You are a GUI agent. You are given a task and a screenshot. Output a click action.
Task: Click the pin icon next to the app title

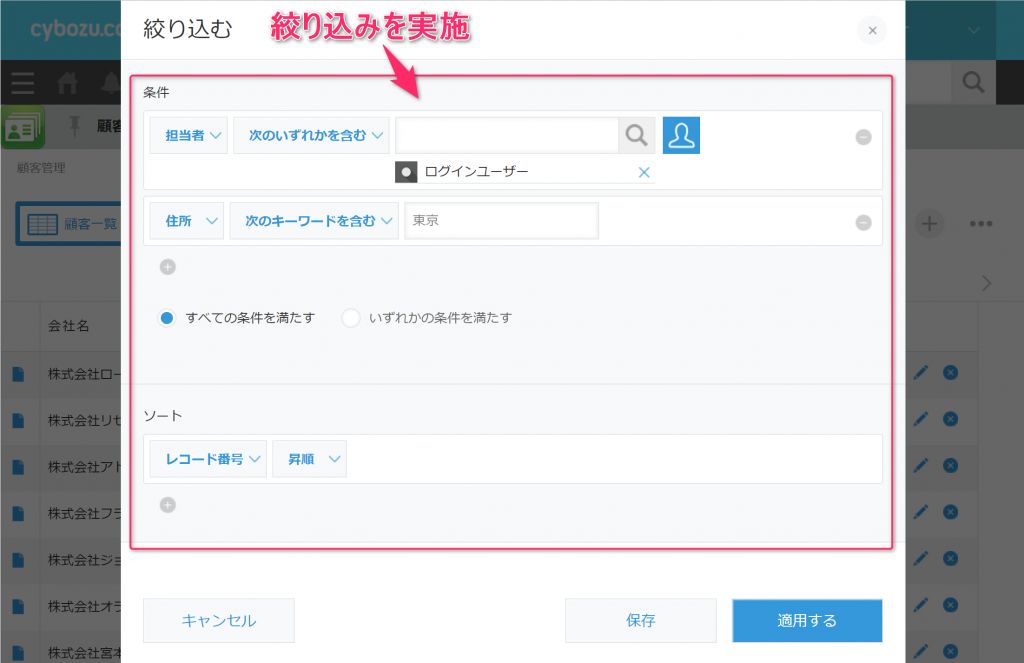[74, 125]
